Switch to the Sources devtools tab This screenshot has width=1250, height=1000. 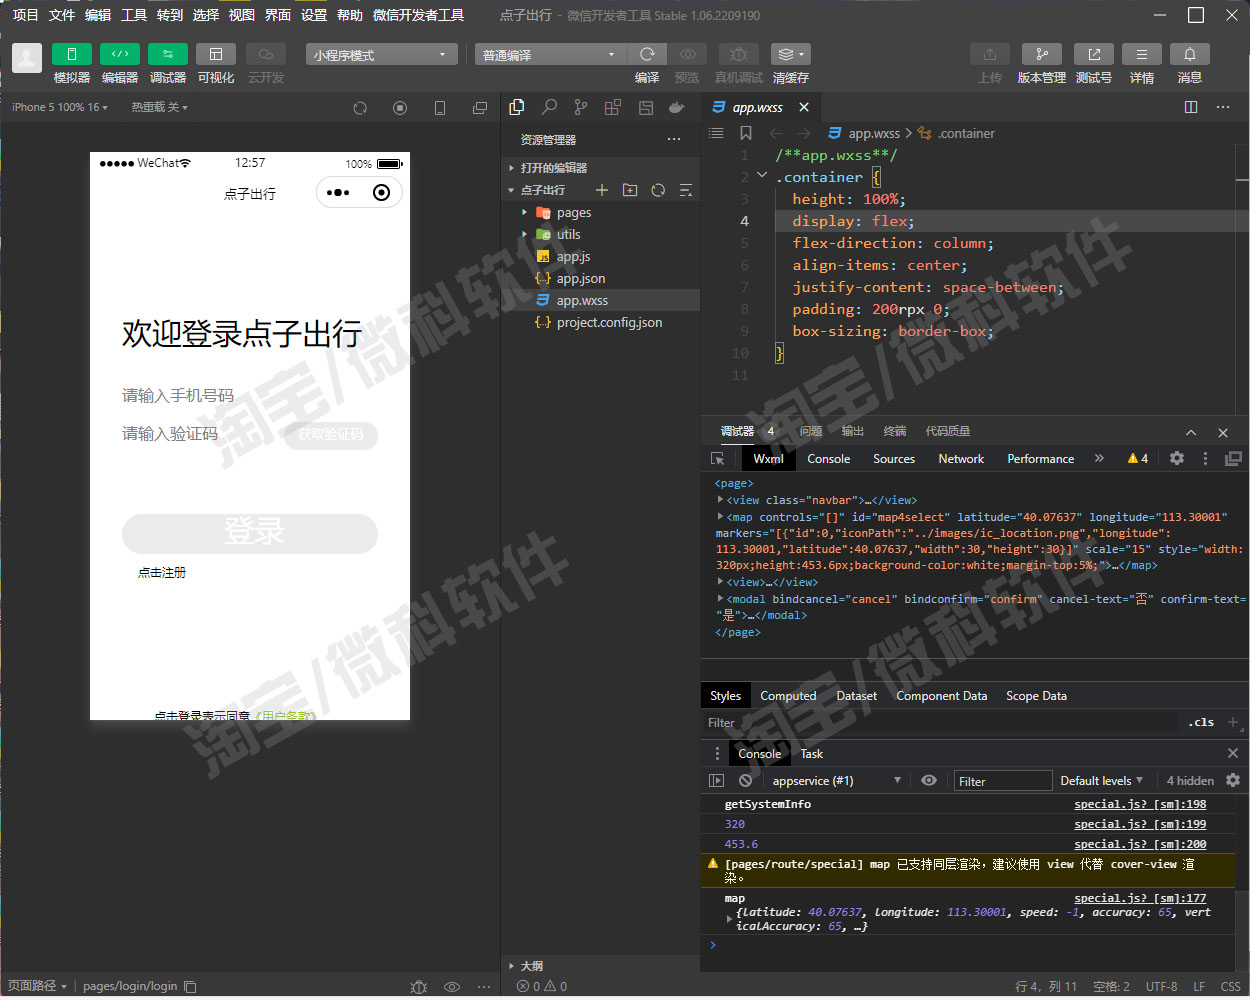click(894, 459)
